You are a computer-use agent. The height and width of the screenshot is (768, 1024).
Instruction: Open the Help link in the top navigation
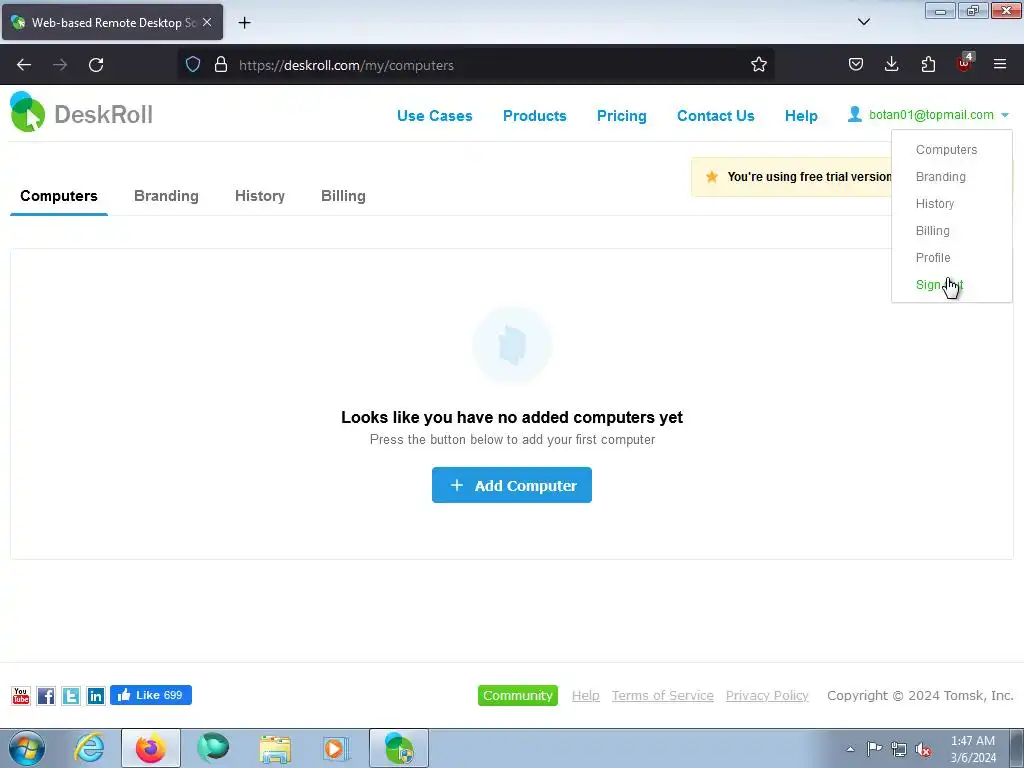pos(801,116)
